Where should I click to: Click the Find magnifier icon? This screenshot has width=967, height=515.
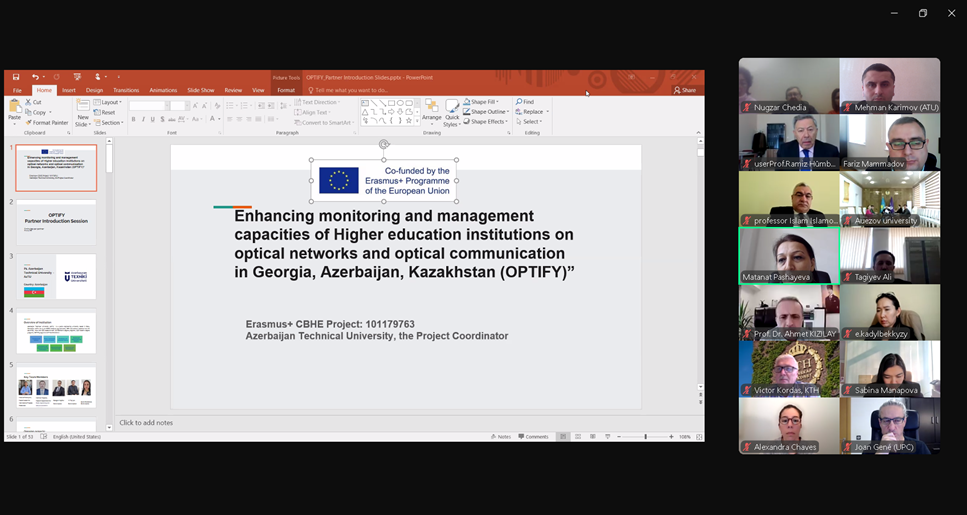(520, 102)
